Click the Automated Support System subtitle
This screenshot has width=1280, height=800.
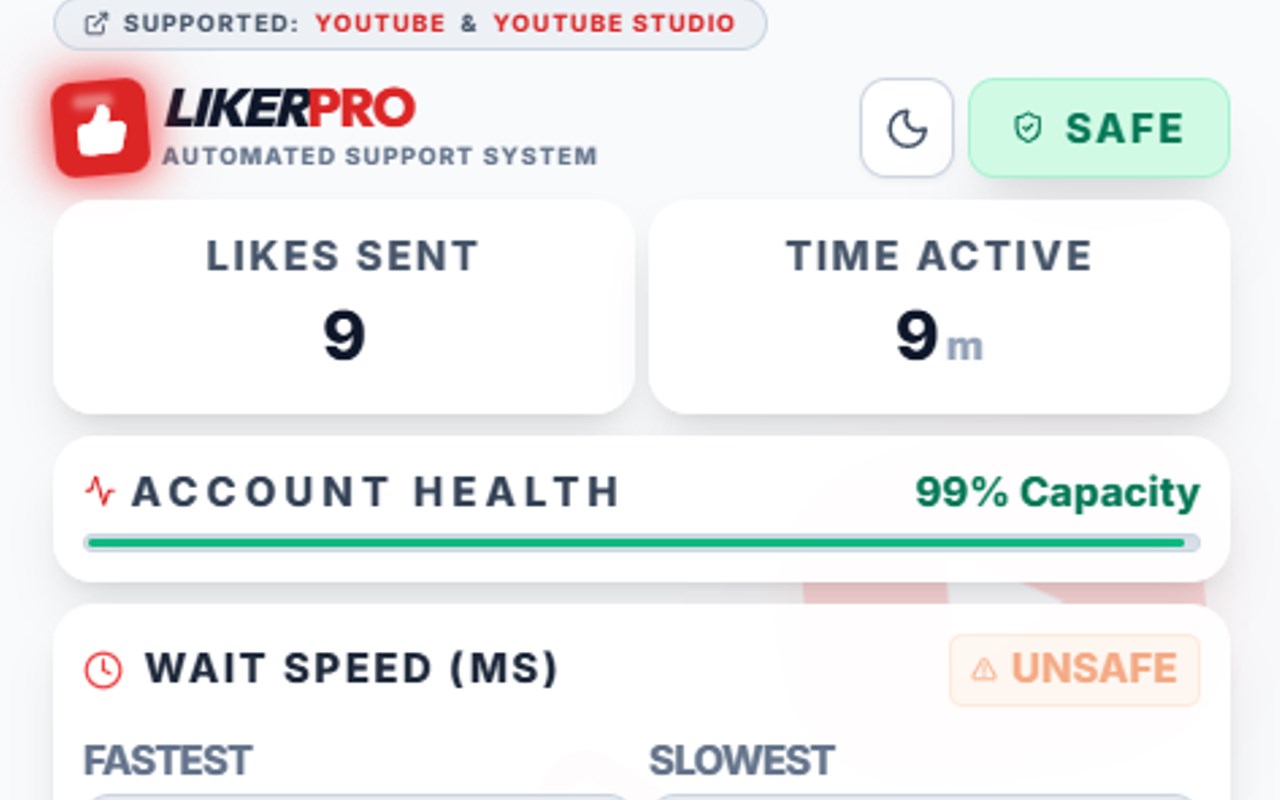(x=380, y=157)
